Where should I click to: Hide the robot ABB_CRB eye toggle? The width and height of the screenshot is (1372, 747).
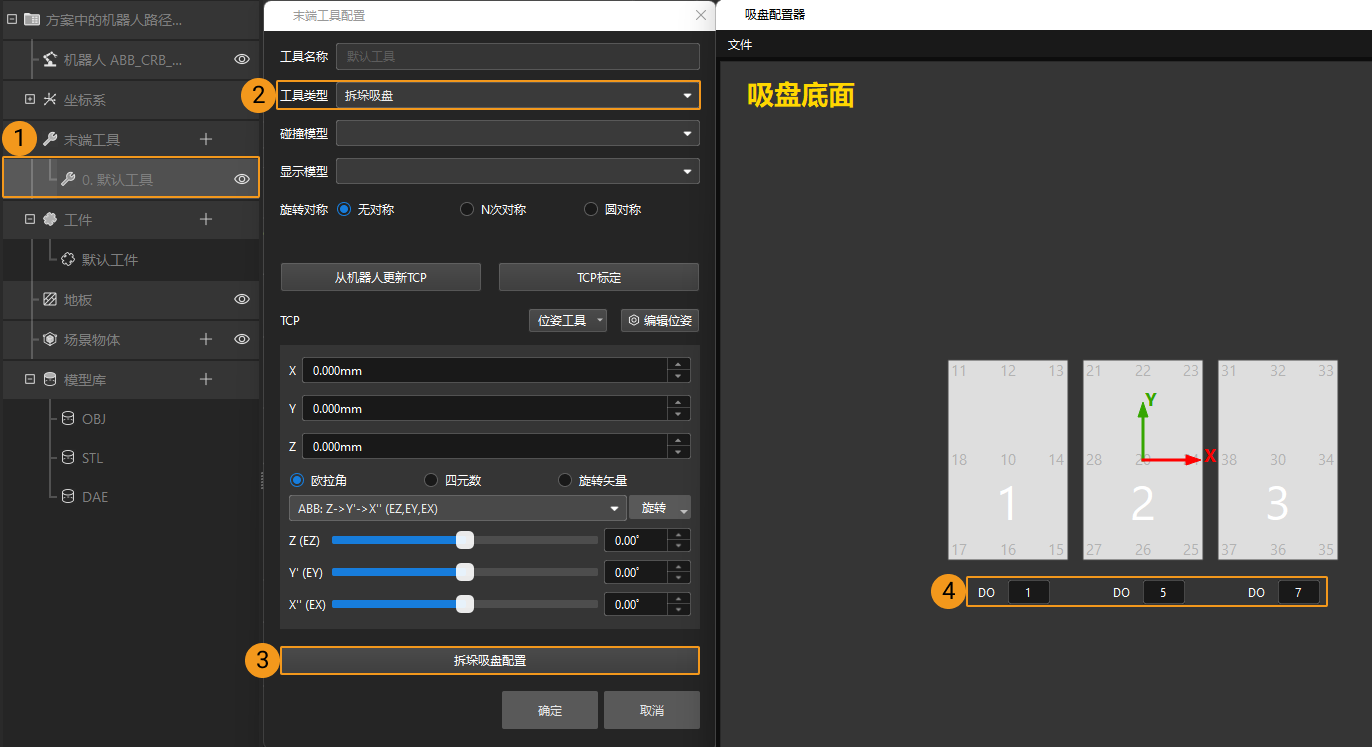pos(241,59)
